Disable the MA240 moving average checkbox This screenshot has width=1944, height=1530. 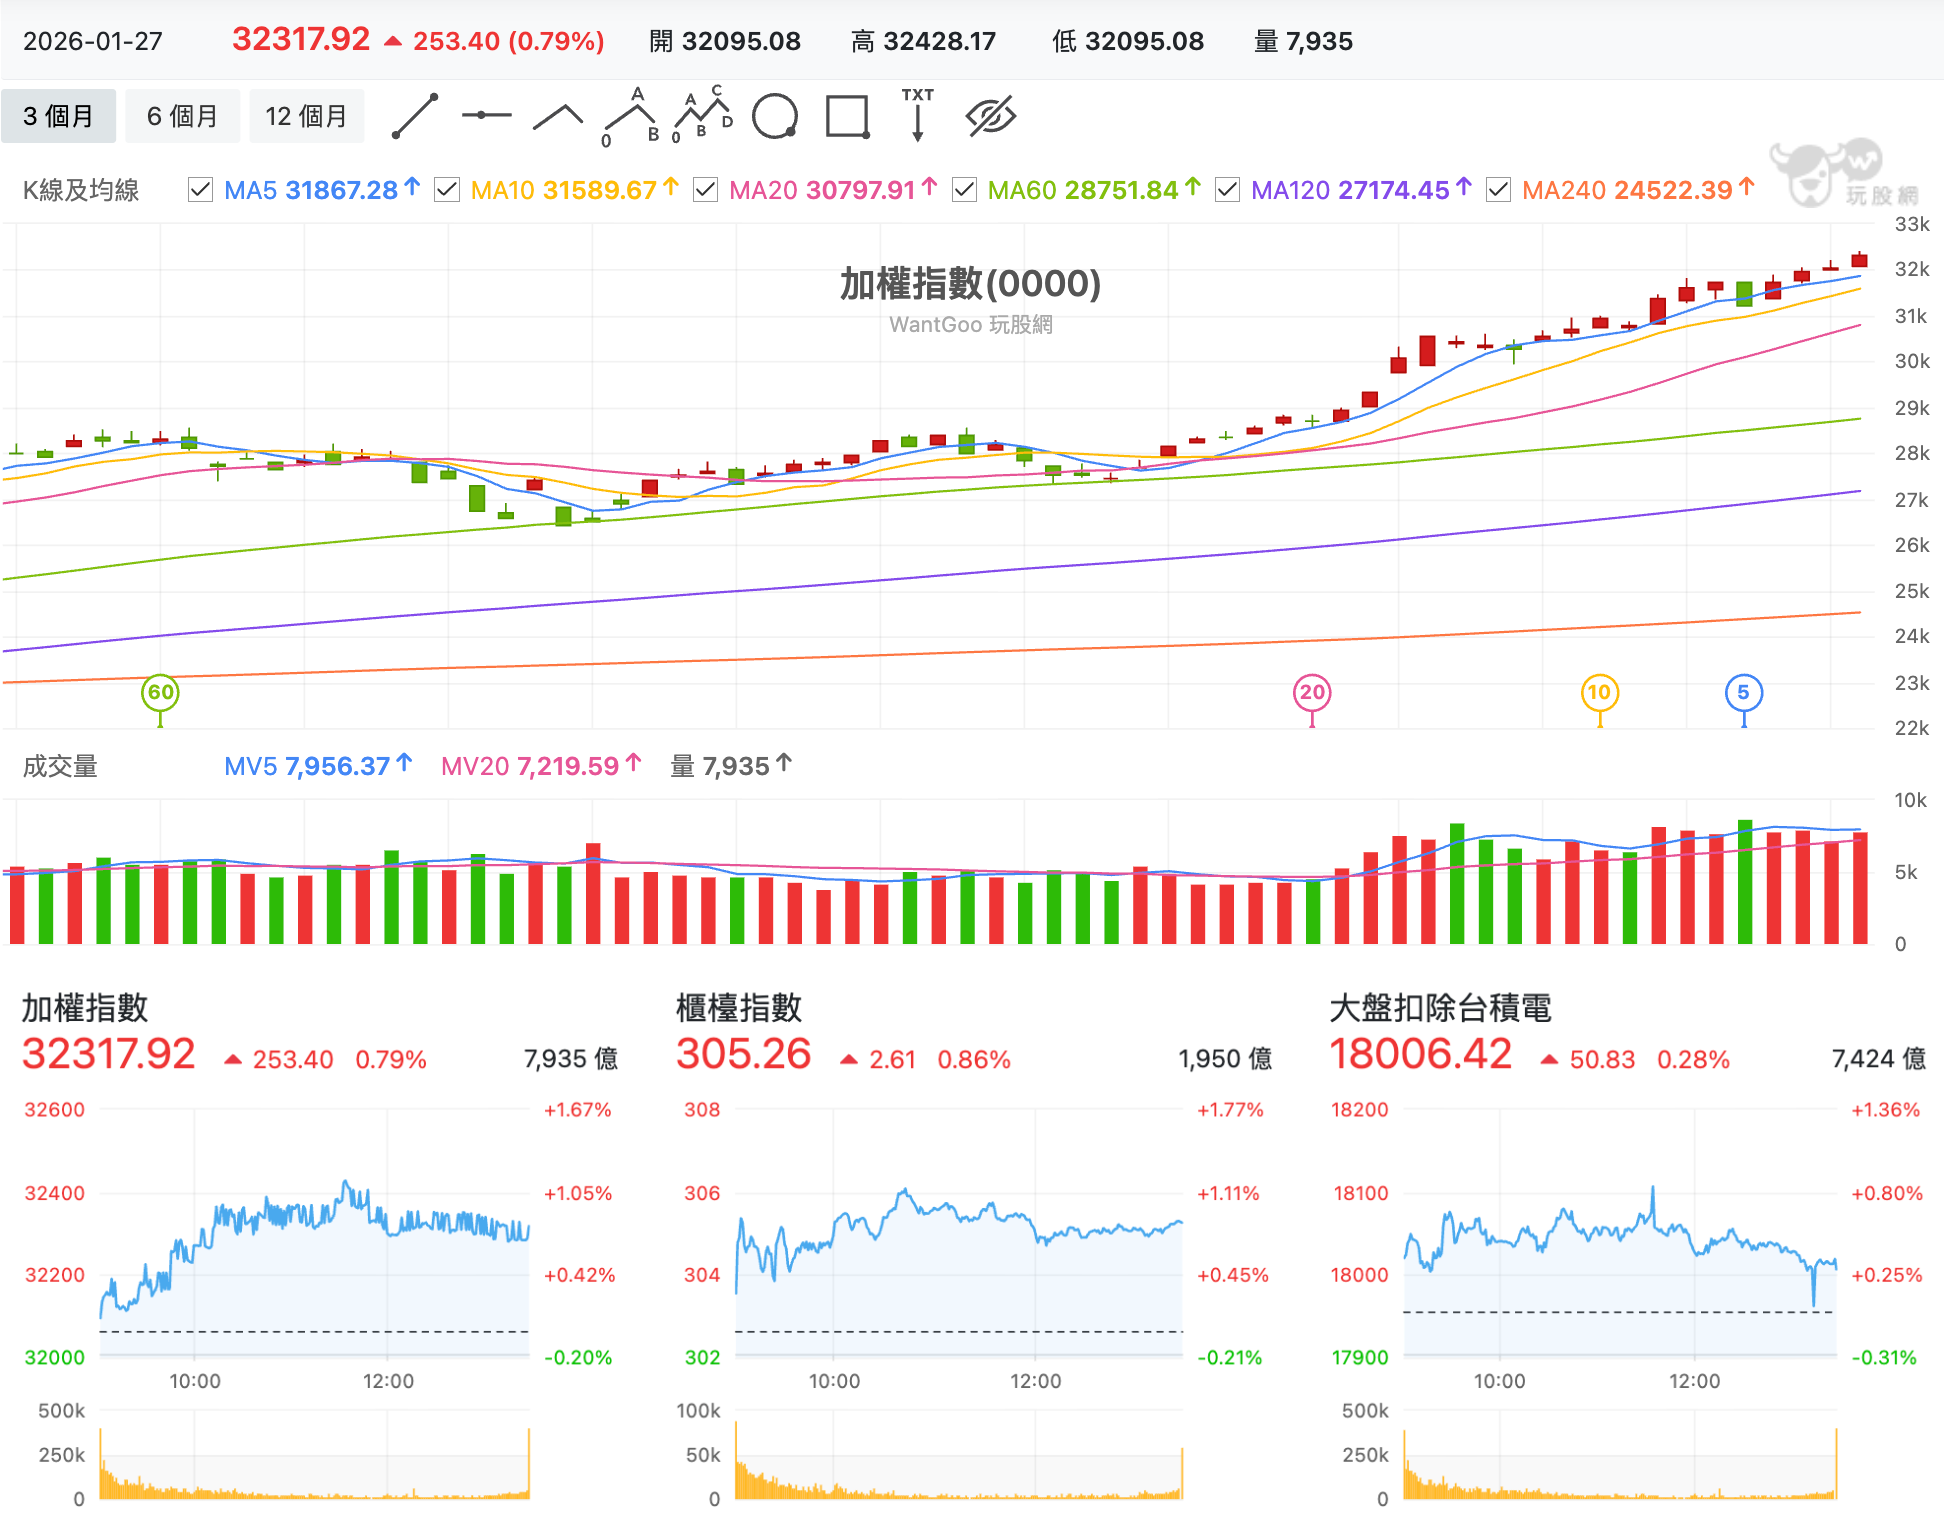tap(1498, 189)
